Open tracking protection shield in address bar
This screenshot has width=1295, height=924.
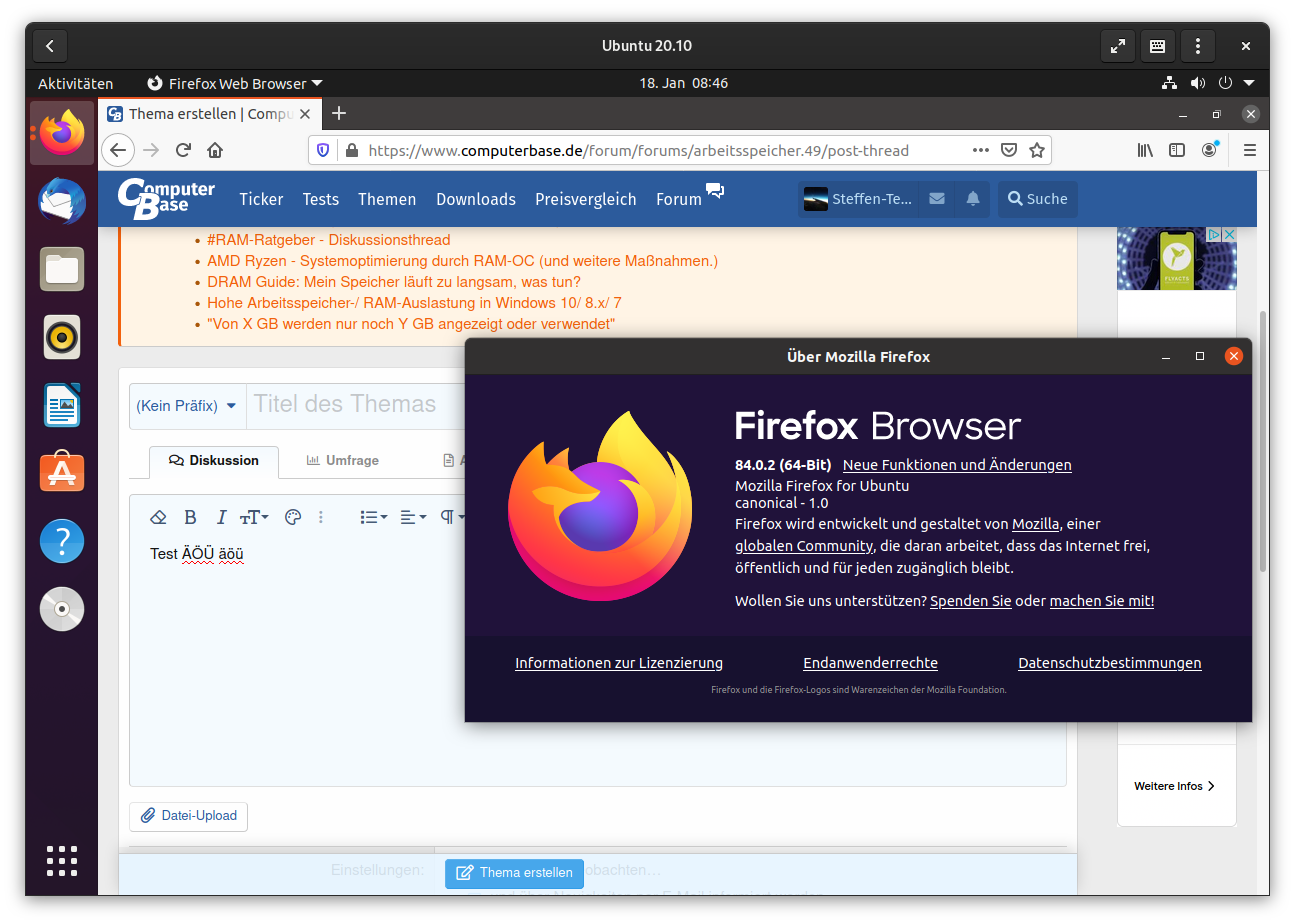[323, 150]
